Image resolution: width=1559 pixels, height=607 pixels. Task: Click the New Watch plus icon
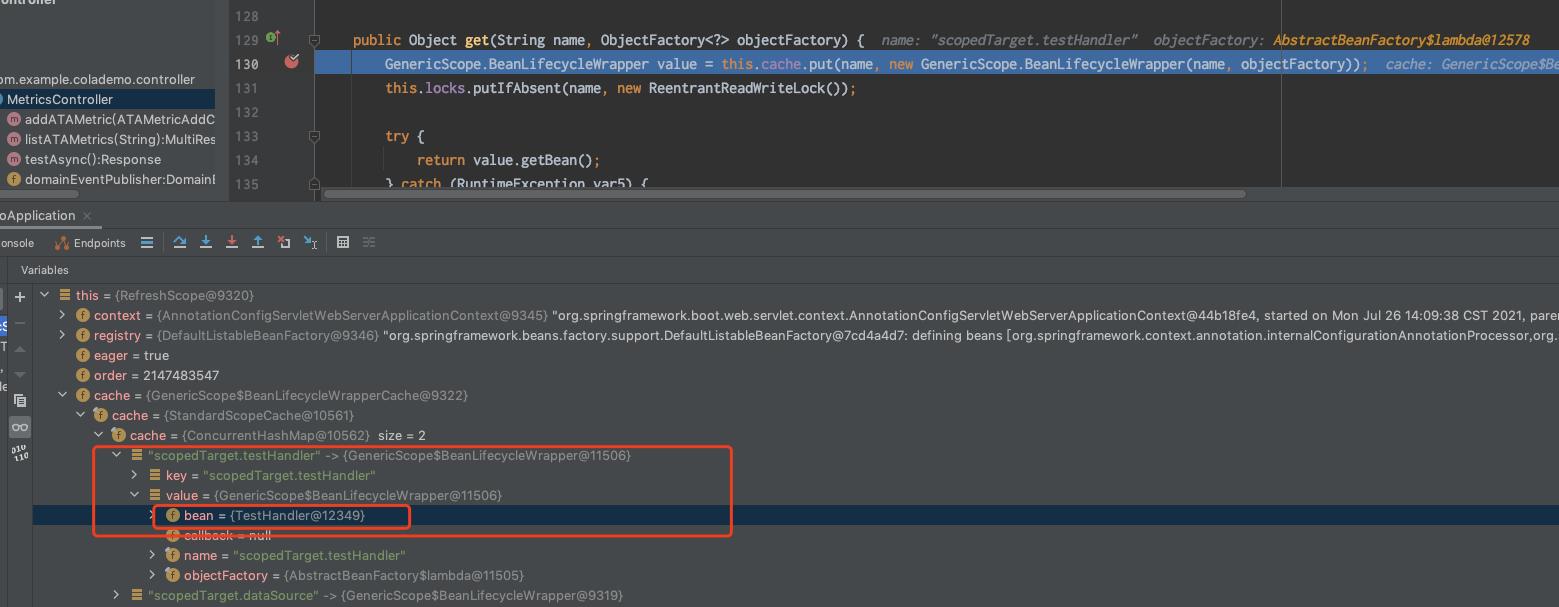pyautogui.click(x=20, y=298)
